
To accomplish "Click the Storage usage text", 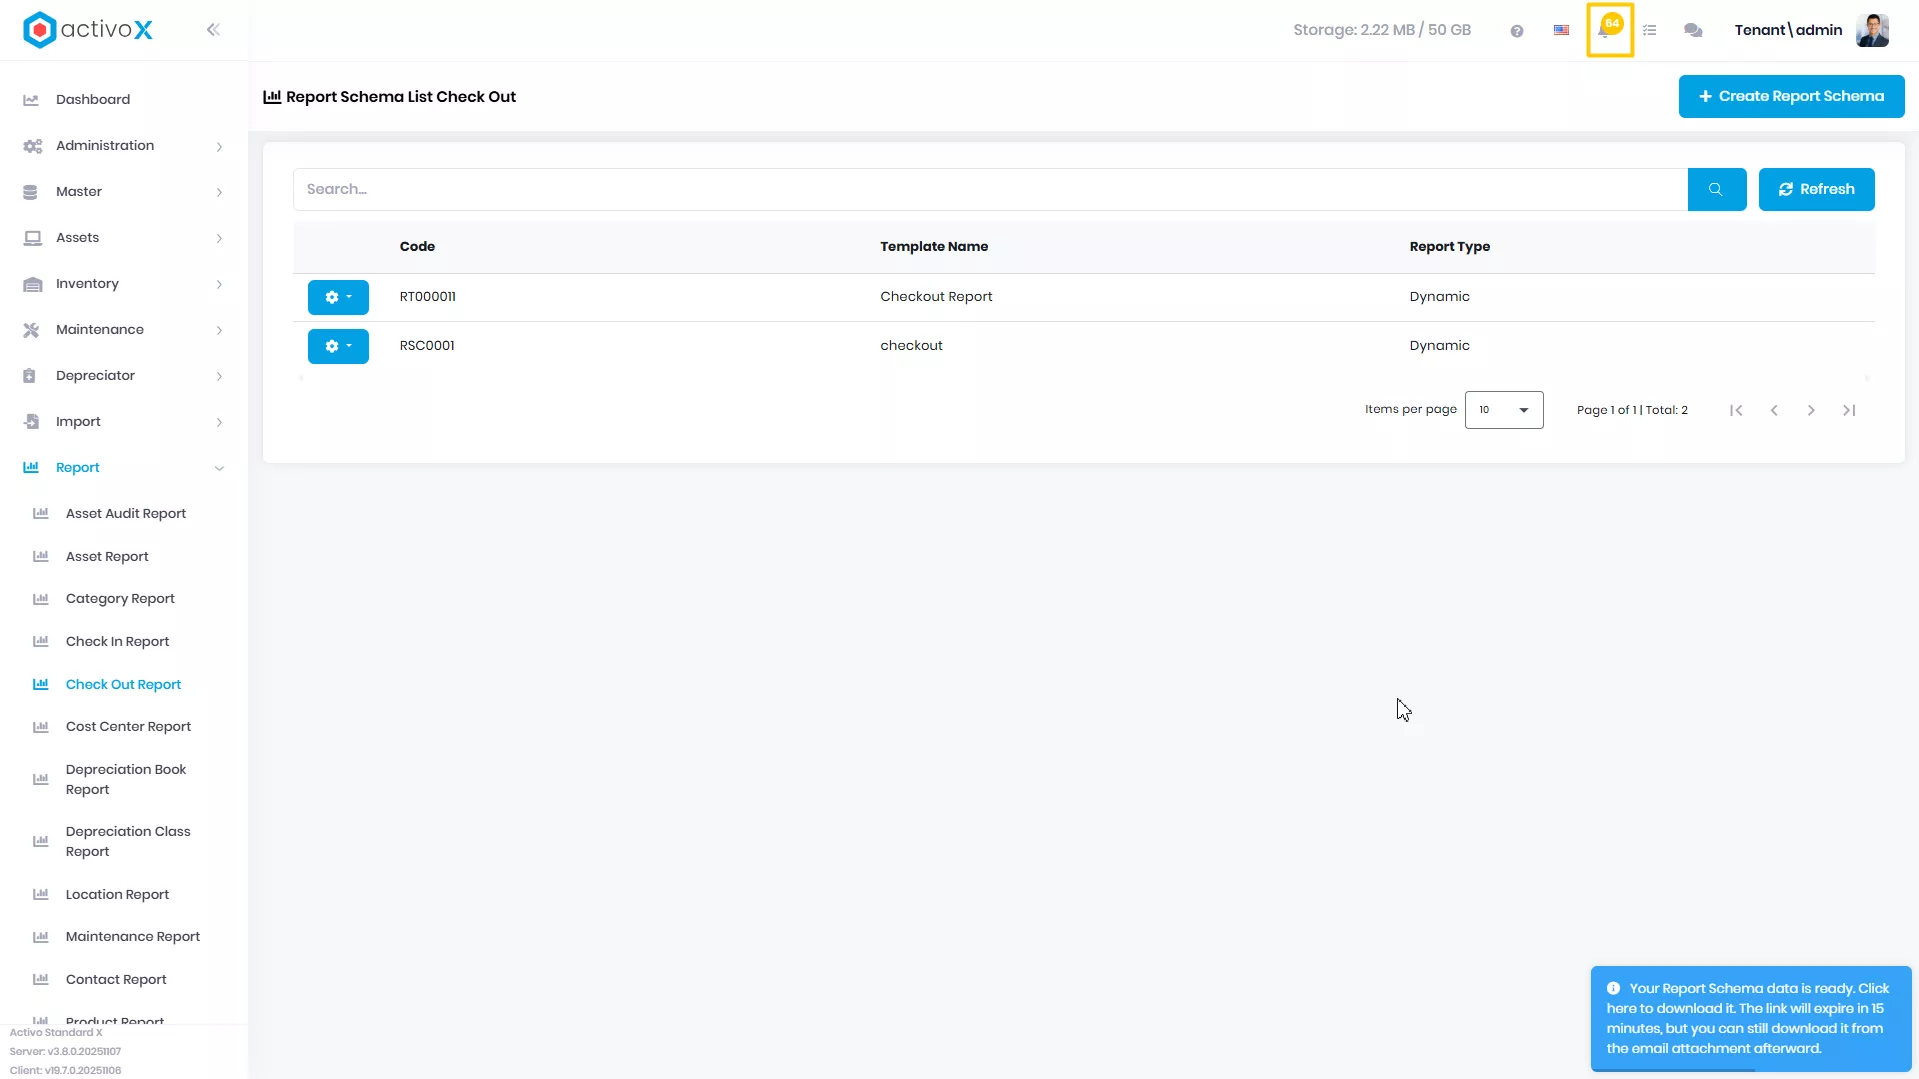I will click(1382, 30).
